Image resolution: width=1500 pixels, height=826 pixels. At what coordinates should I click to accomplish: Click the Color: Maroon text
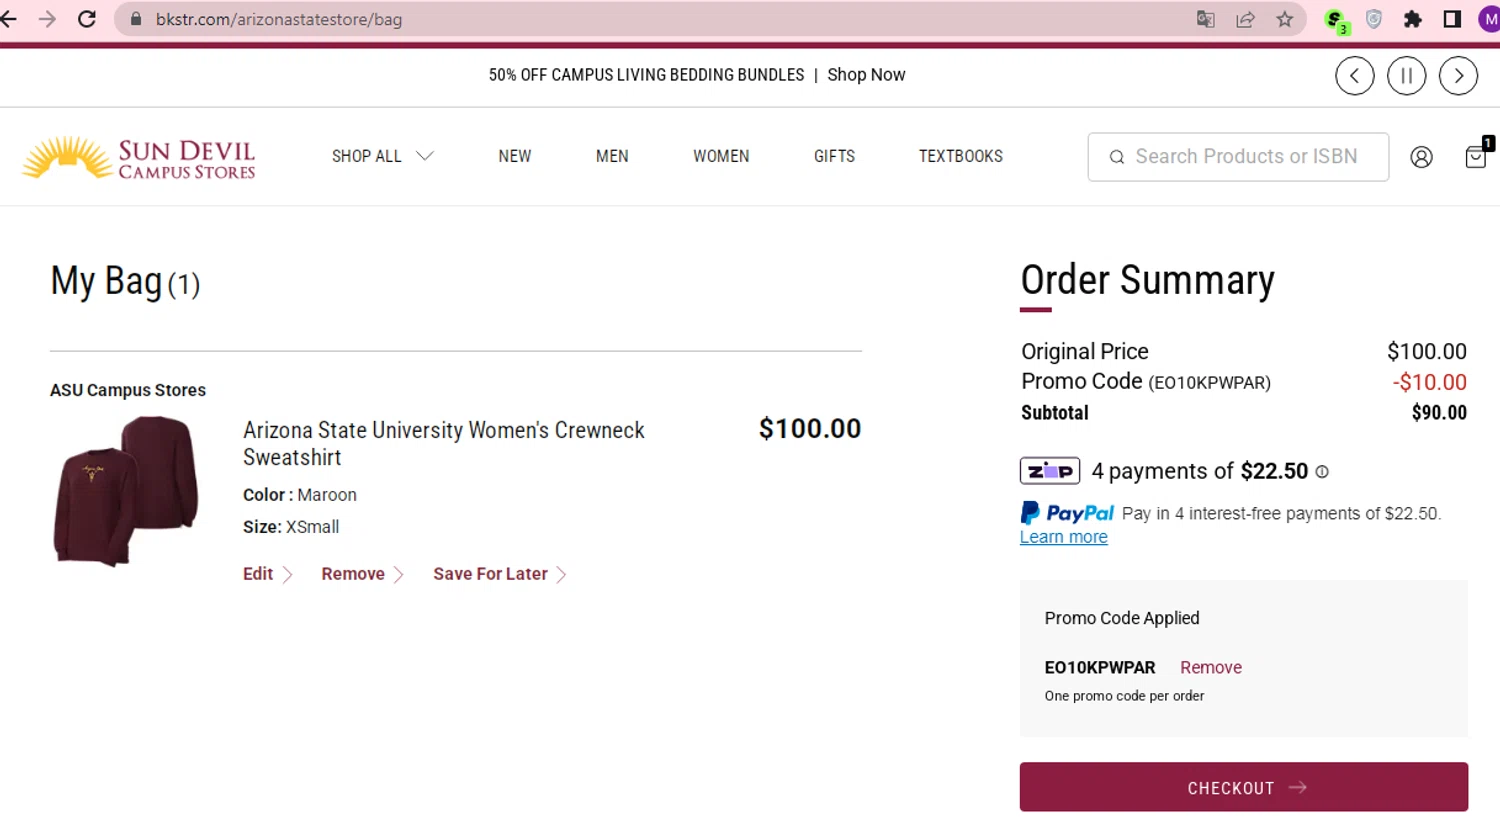[300, 495]
